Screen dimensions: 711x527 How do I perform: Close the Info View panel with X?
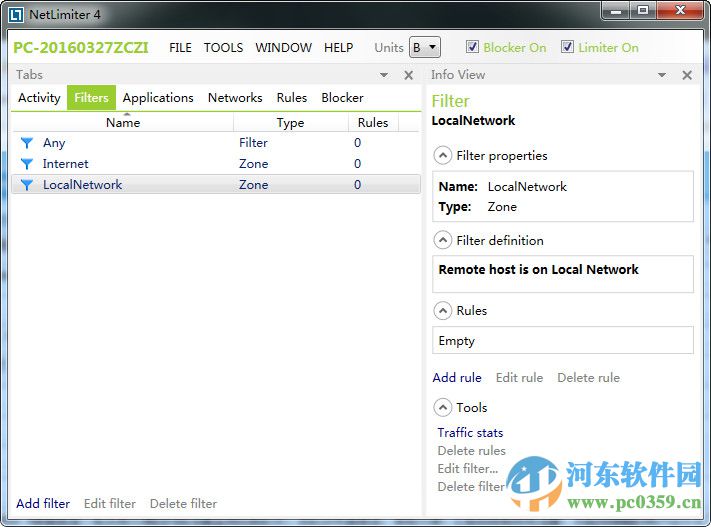click(687, 75)
